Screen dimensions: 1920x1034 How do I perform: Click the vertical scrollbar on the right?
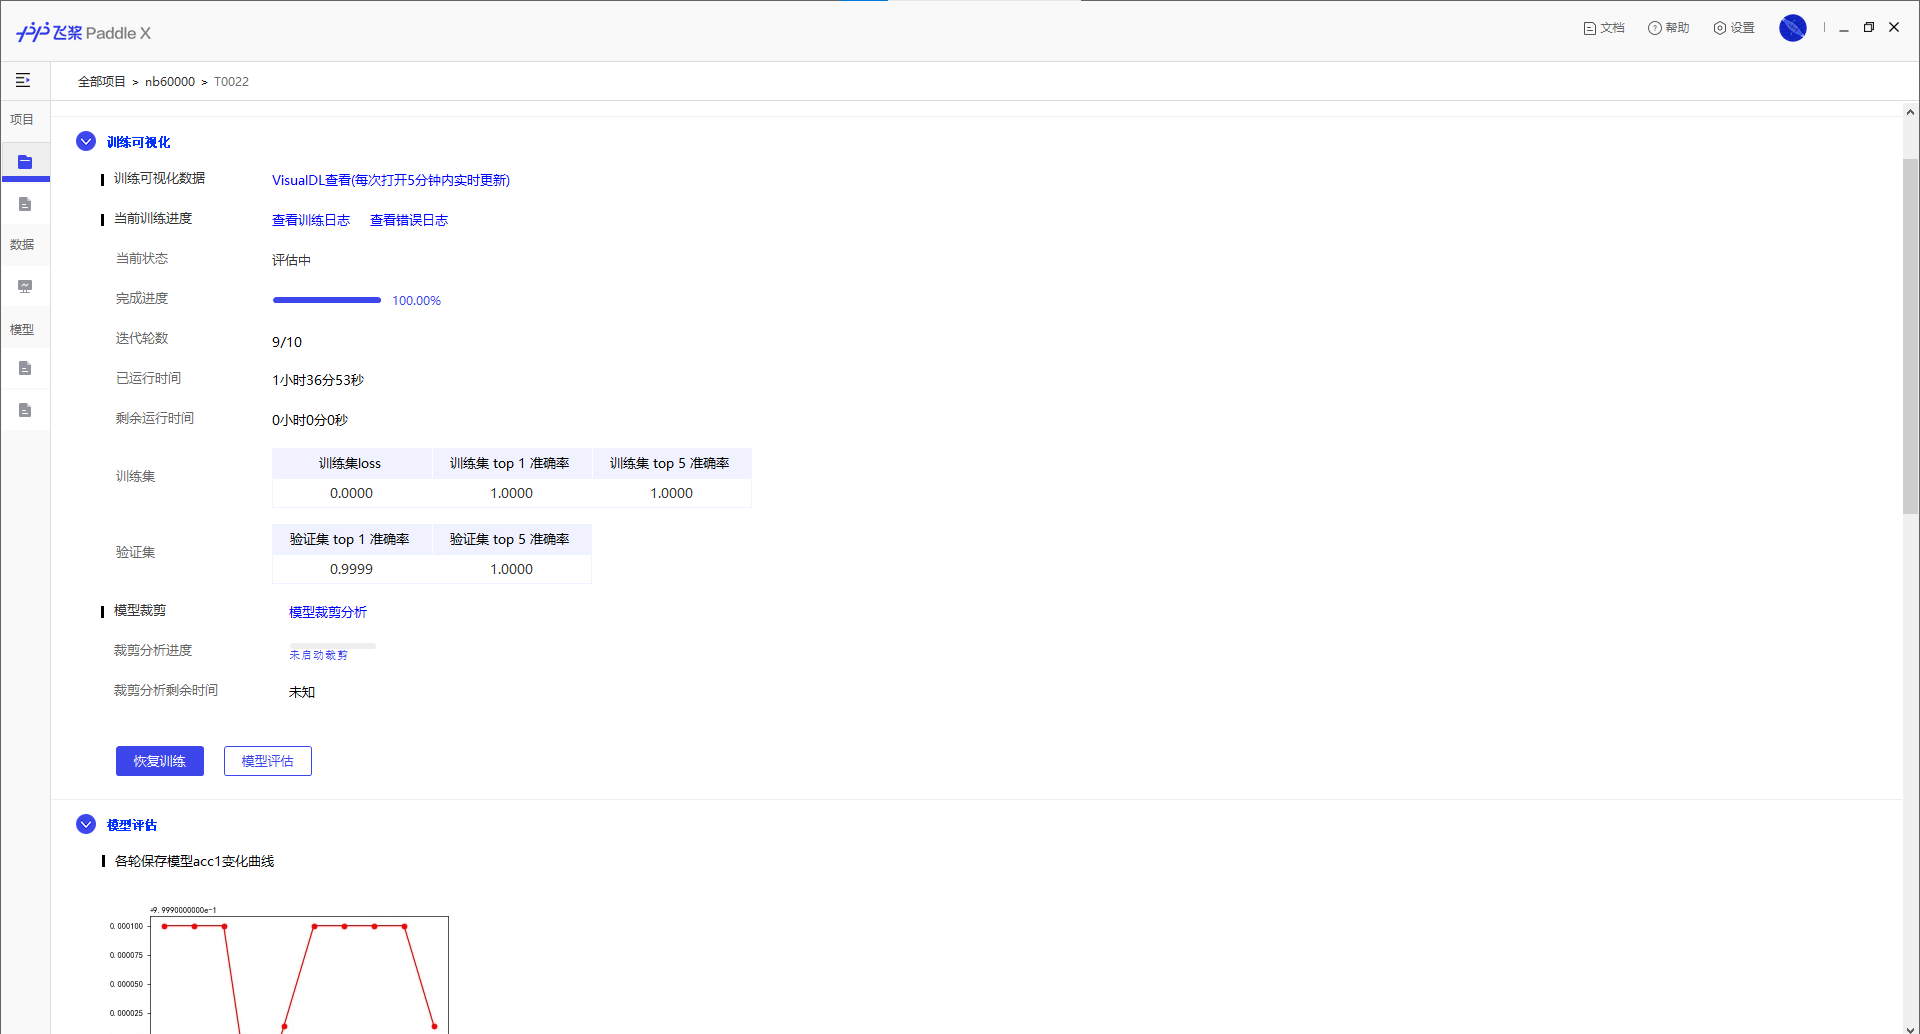(1909, 335)
